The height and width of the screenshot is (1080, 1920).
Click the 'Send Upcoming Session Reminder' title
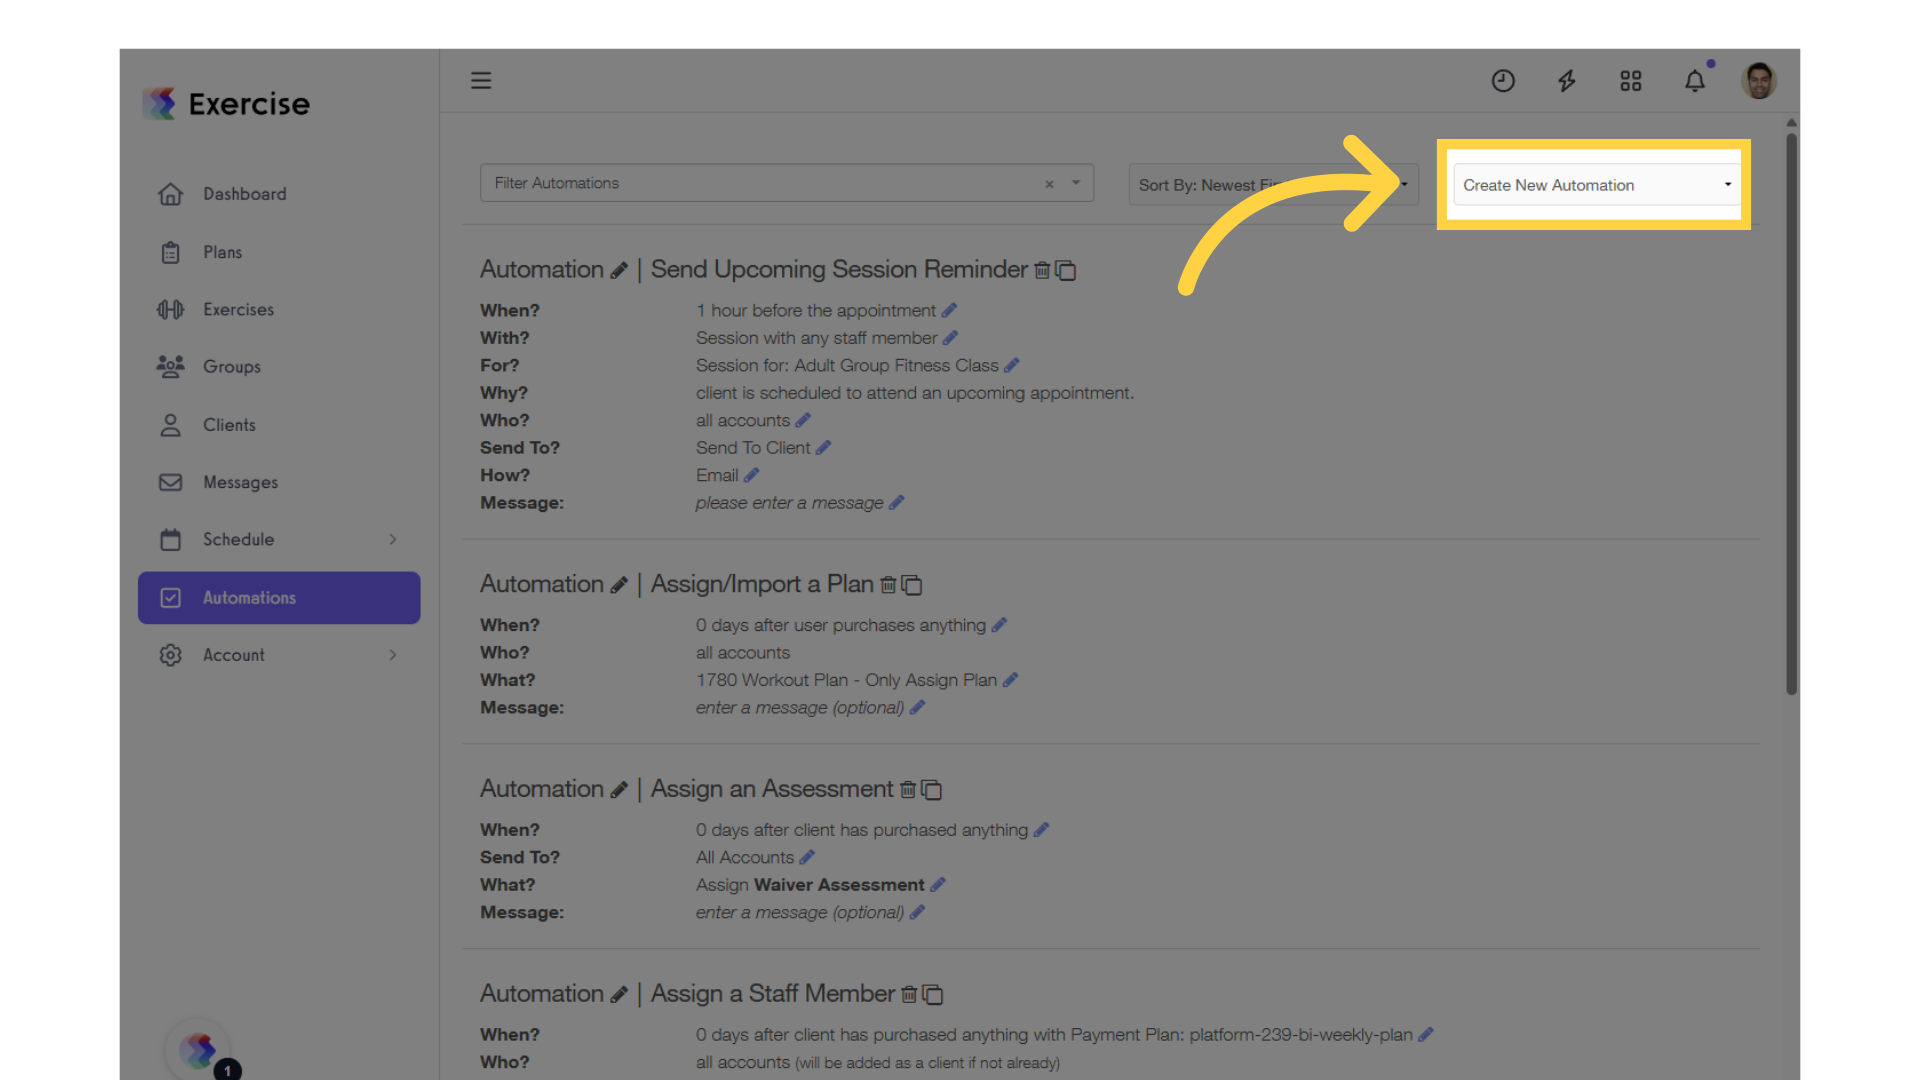pos(839,270)
